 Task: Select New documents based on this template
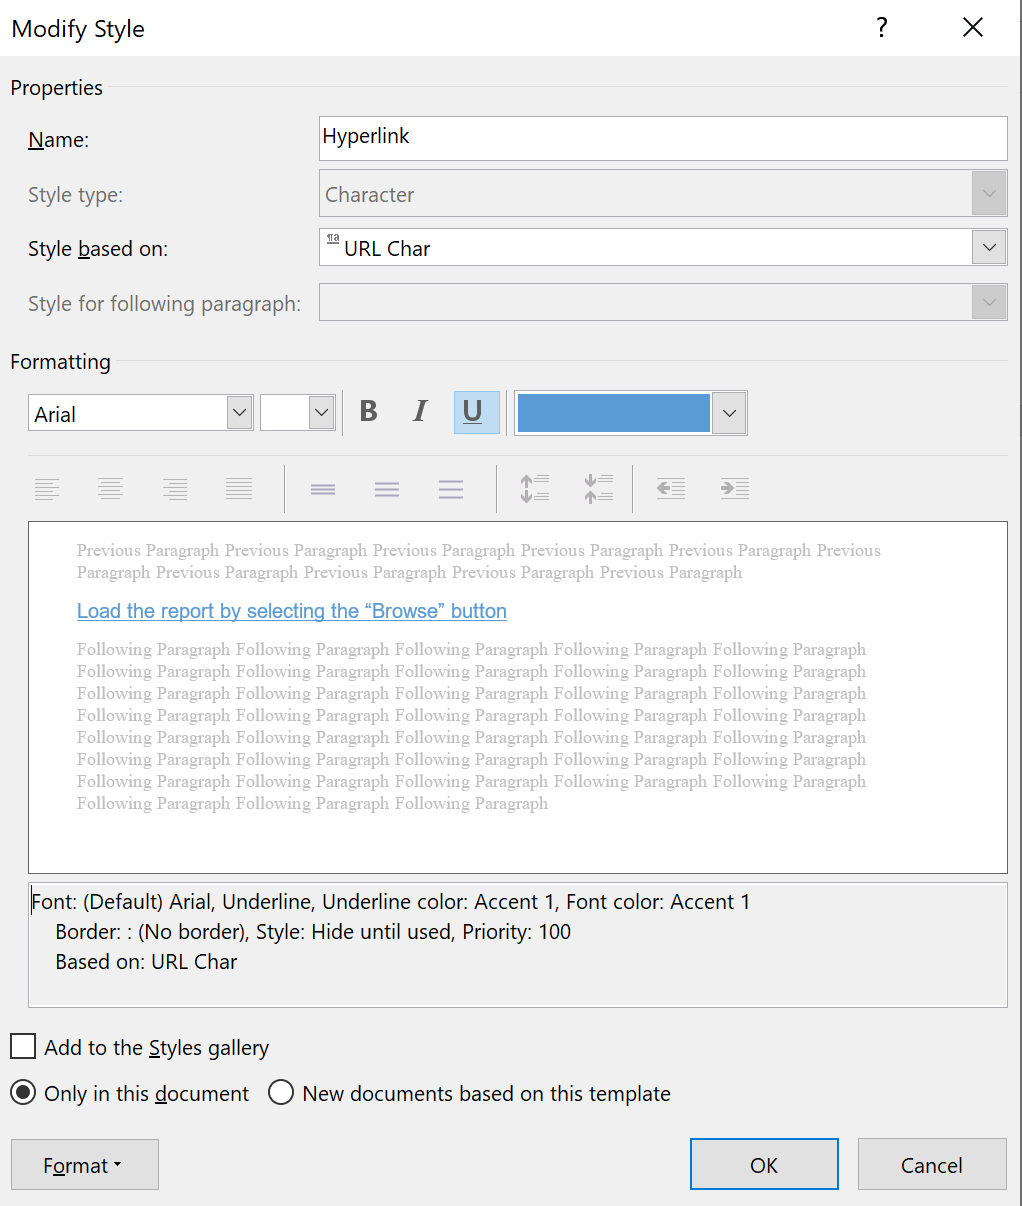[281, 1093]
